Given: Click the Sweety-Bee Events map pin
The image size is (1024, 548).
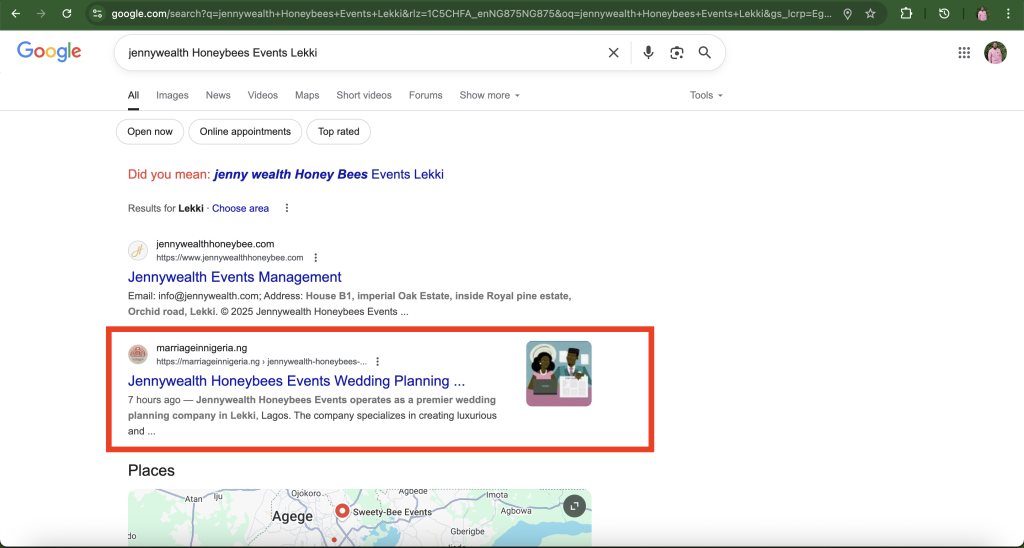Looking at the screenshot, I should (x=342, y=511).
